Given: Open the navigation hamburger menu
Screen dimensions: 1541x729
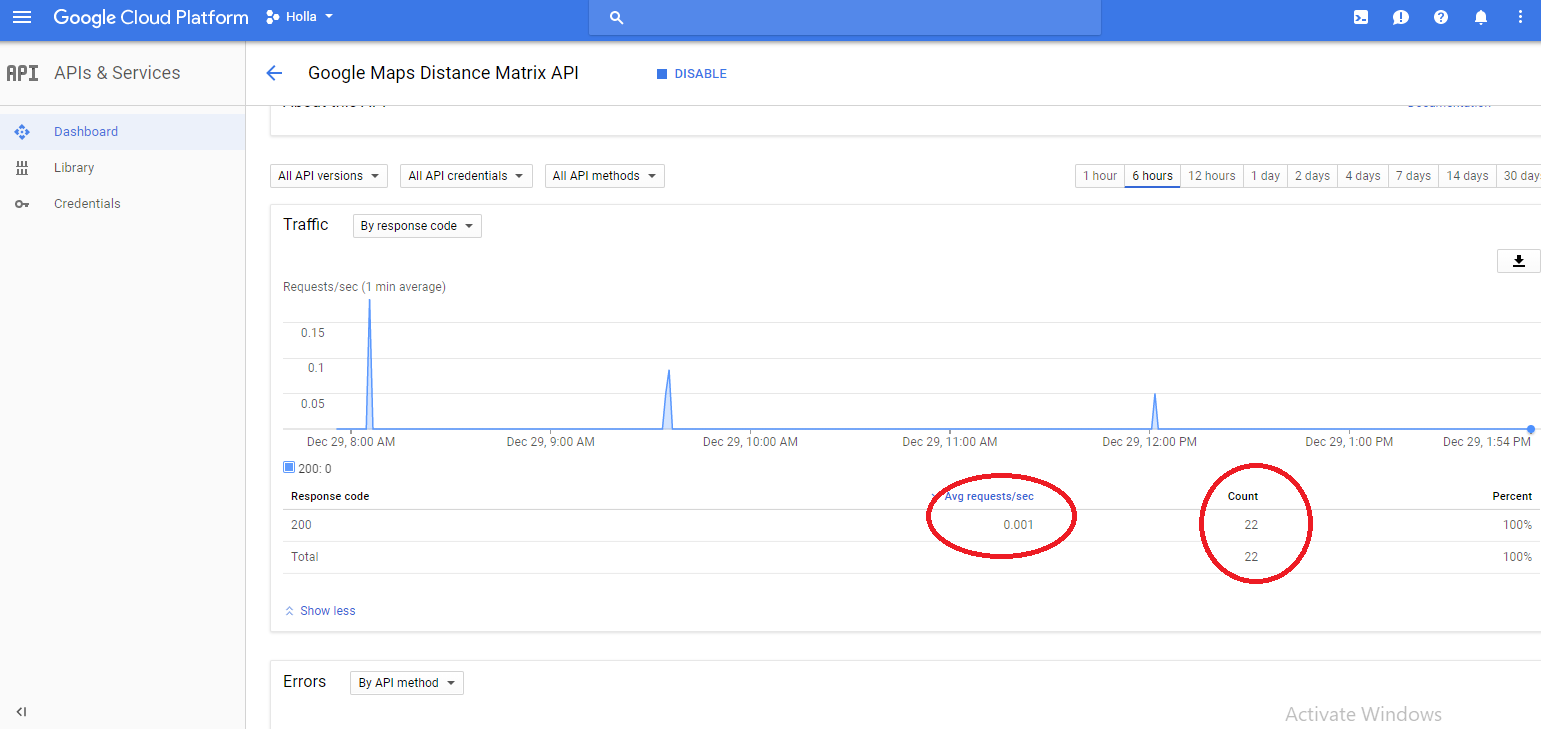Looking at the screenshot, I should point(22,17).
